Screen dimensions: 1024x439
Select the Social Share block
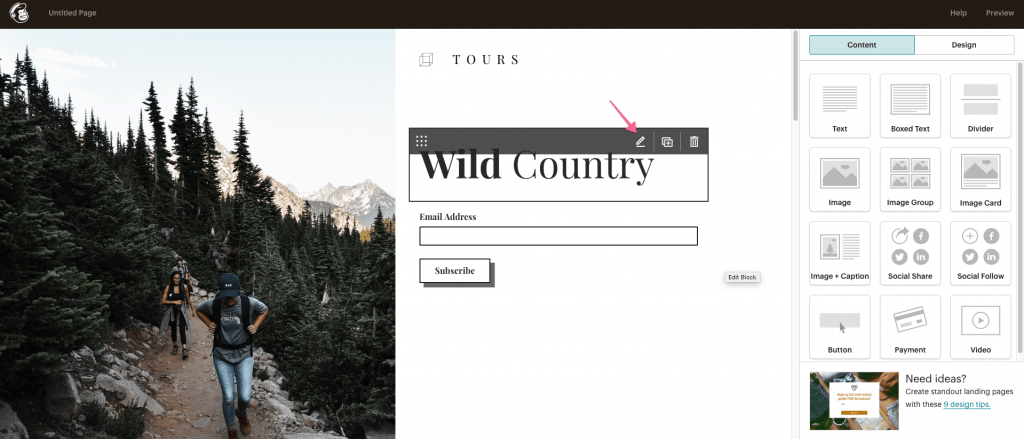tap(910, 253)
